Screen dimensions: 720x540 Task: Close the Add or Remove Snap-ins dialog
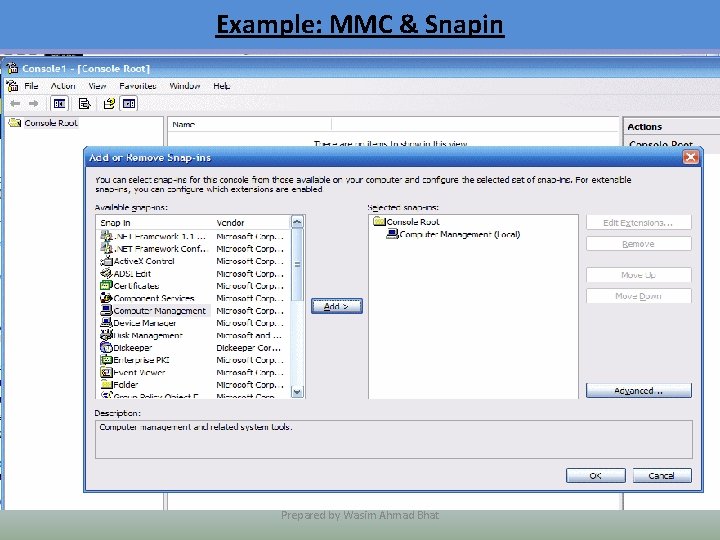tap(690, 158)
